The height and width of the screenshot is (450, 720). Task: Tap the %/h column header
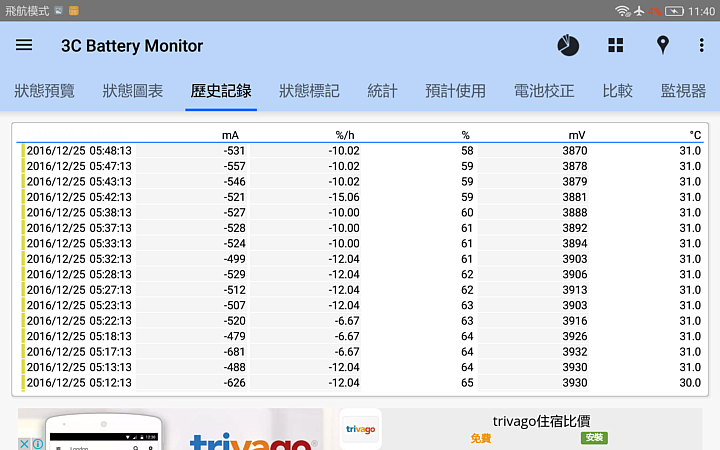(x=345, y=135)
